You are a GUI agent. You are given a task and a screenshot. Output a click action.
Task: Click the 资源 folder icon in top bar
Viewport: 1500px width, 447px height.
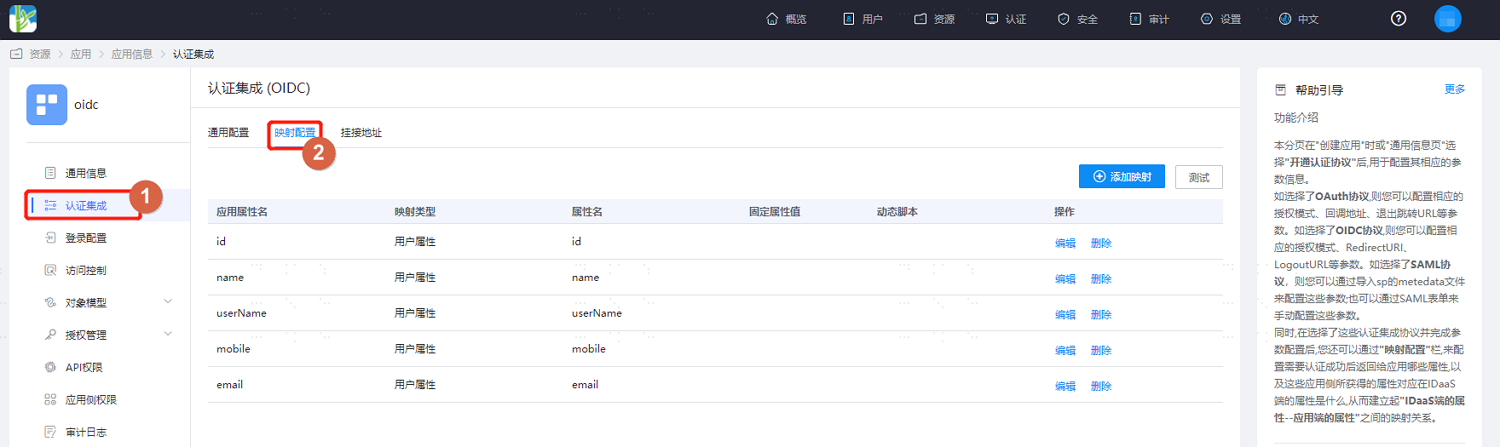point(920,19)
